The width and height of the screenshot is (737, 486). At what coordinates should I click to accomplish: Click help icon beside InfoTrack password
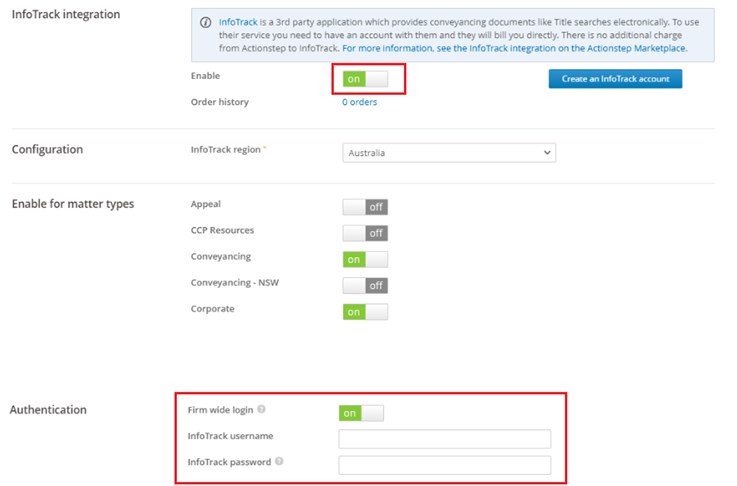tap(279, 461)
